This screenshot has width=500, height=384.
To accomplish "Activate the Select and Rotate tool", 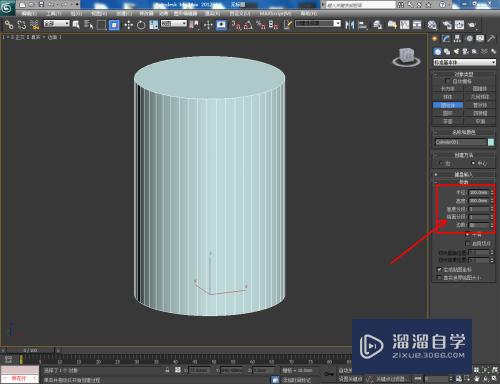I will click(x=141, y=25).
